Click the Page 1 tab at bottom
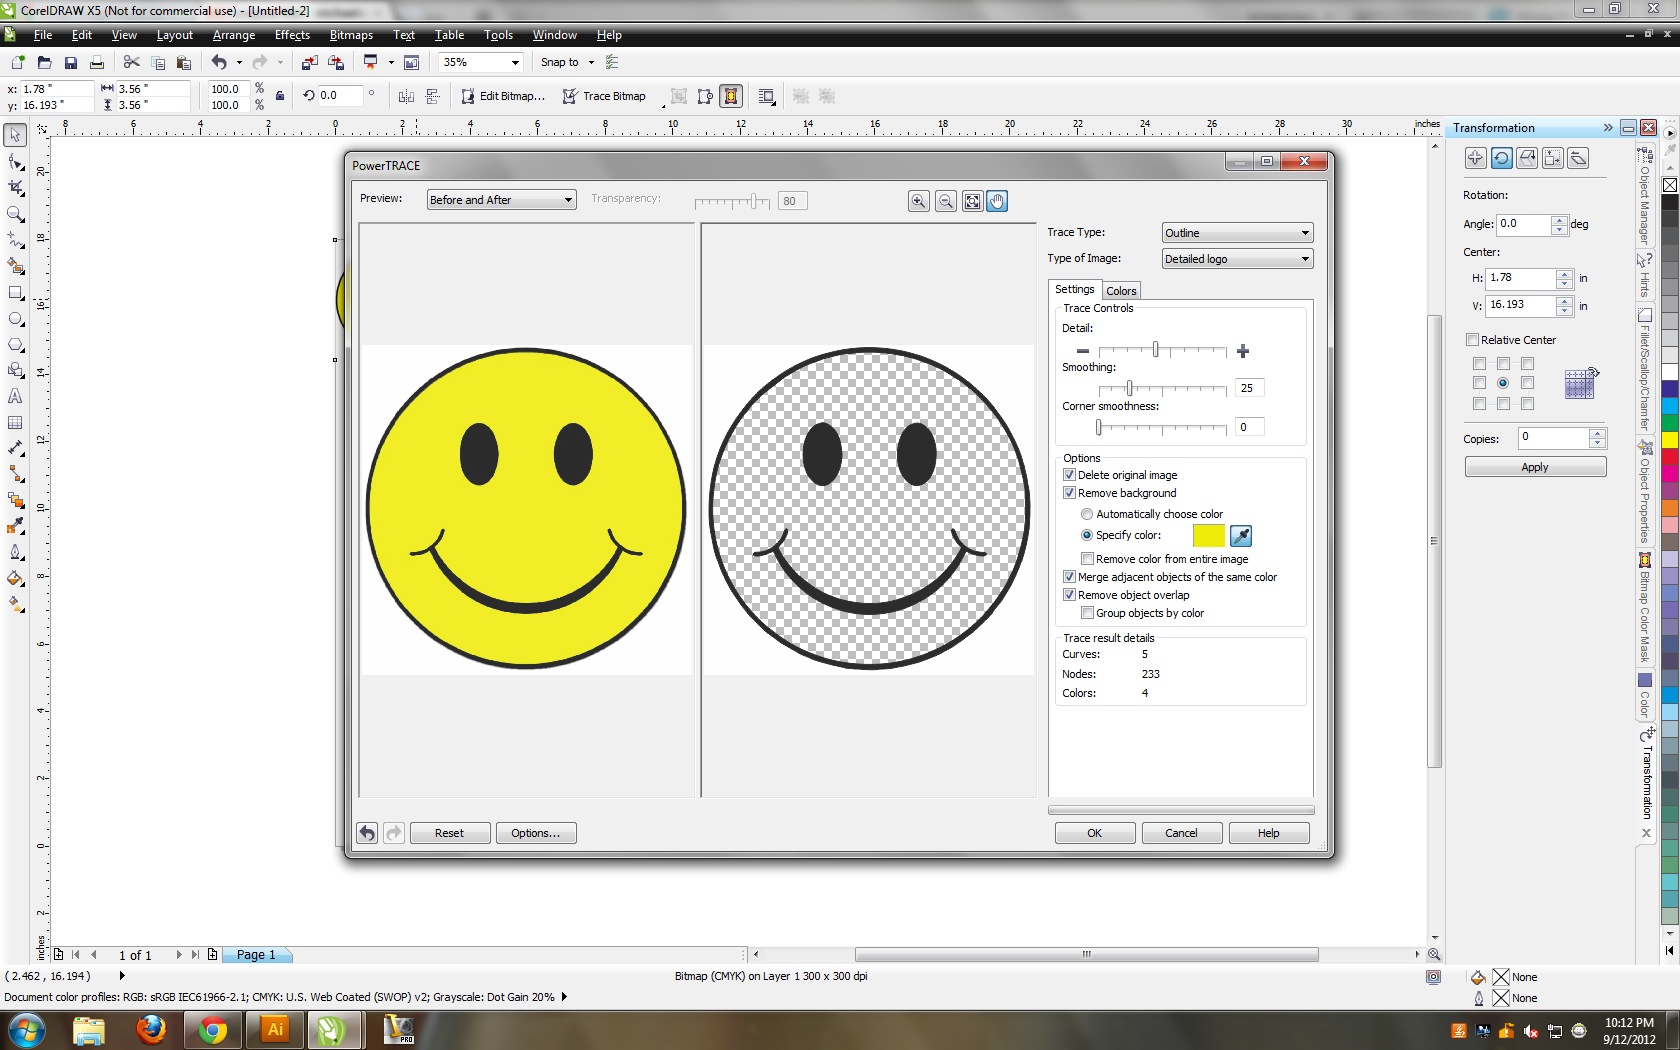The height and width of the screenshot is (1050, 1680). (x=256, y=955)
